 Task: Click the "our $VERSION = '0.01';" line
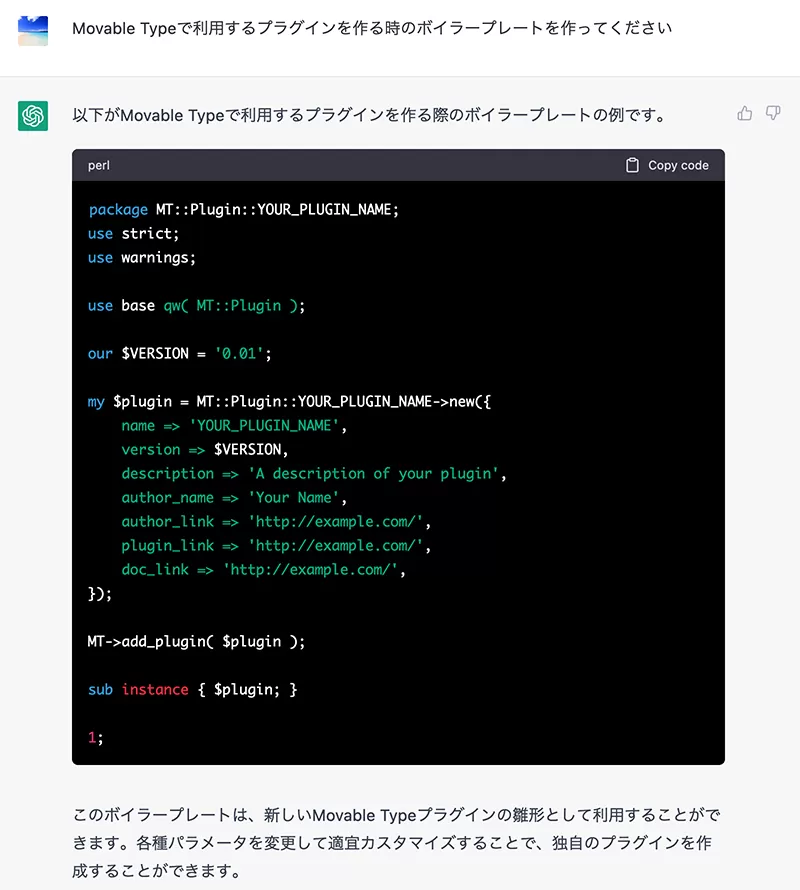[x=179, y=354]
